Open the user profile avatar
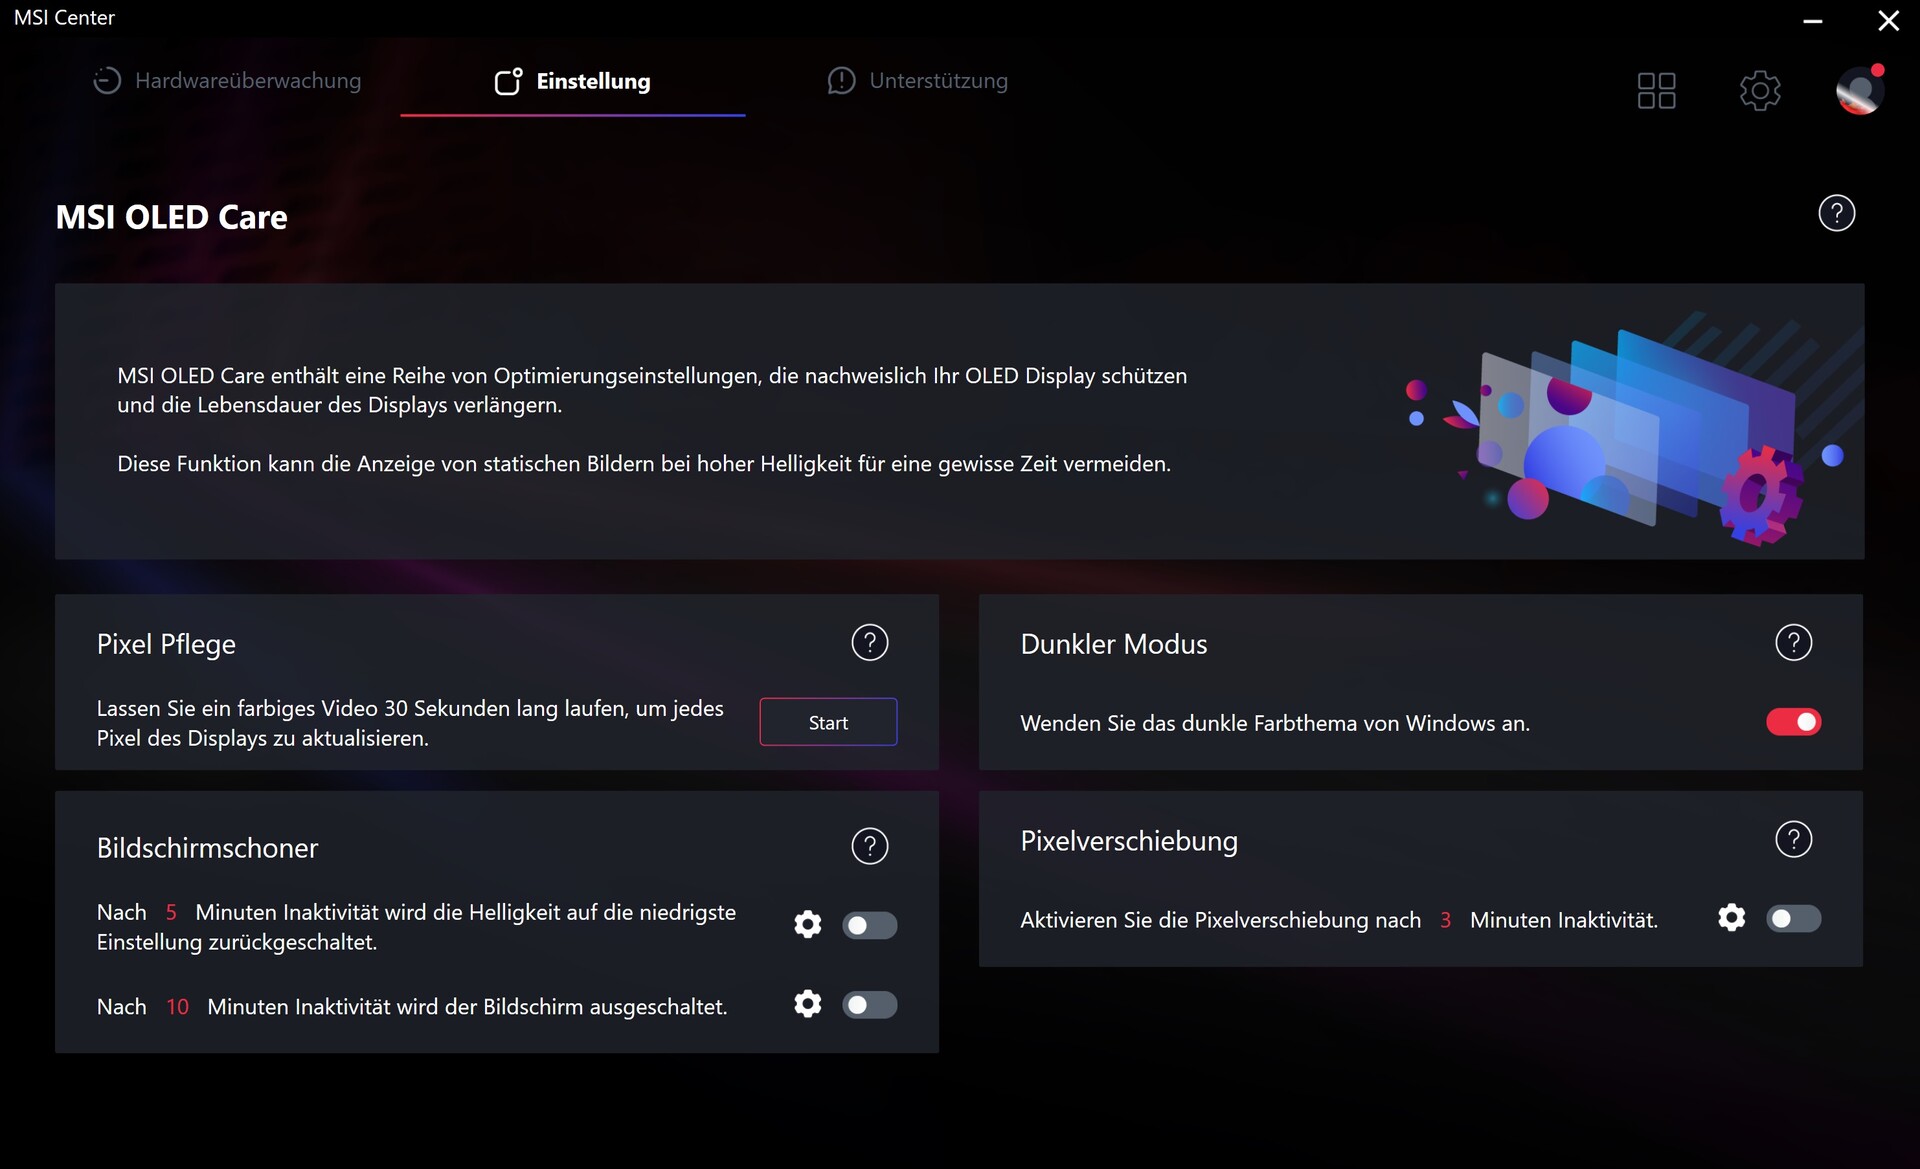Image resolution: width=1920 pixels, height=1169 pixels. coord(1859,91)
